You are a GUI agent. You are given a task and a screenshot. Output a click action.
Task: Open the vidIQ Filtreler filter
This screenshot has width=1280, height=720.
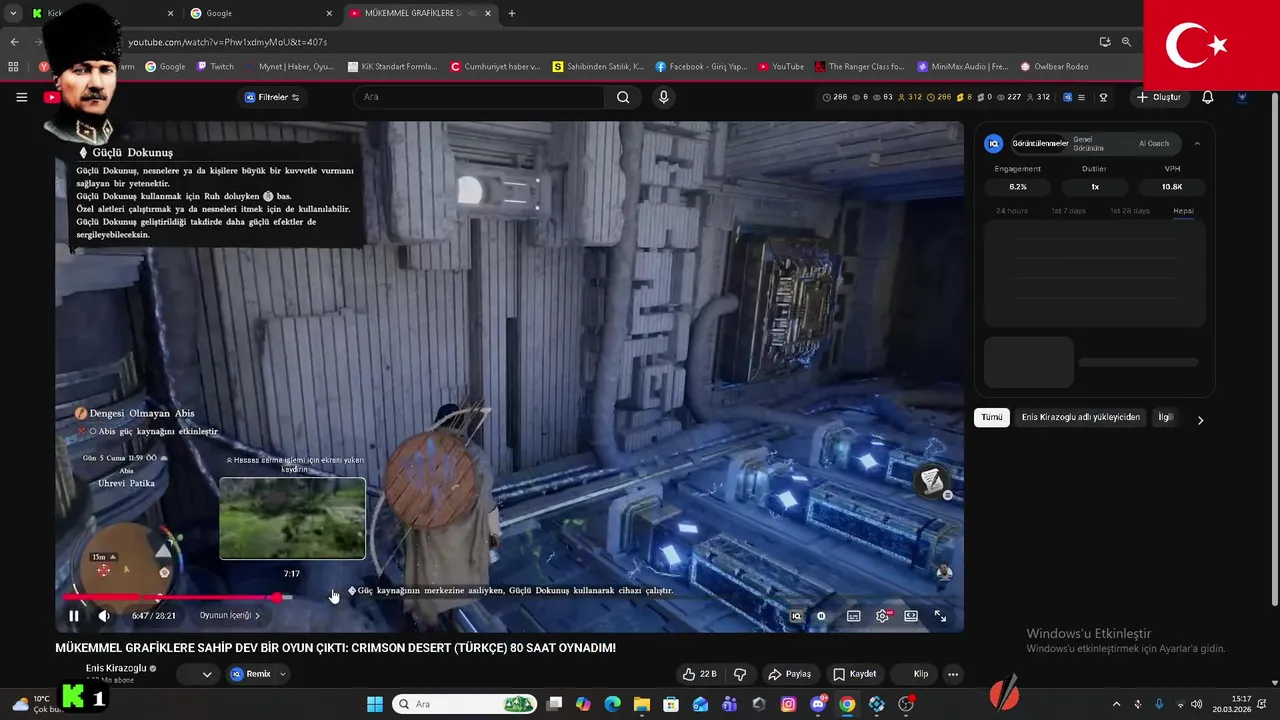pos(272,97)
